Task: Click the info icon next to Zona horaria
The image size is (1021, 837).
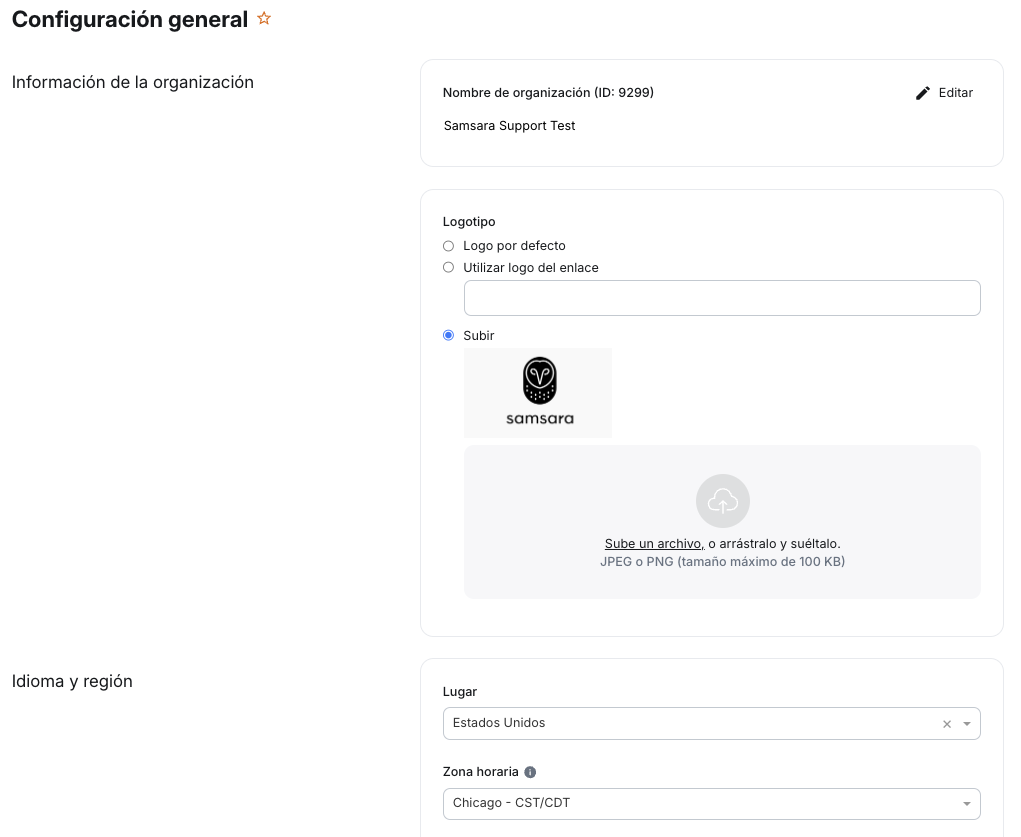Action: tap(530, 772)
